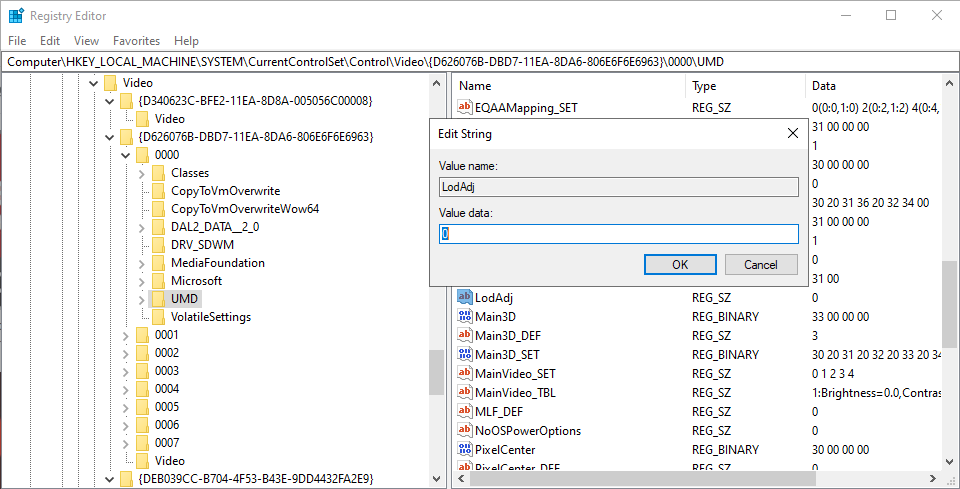Collapse the top-level Video key
The height and width of the screenshot is (489, 960).
coord(94,83)
